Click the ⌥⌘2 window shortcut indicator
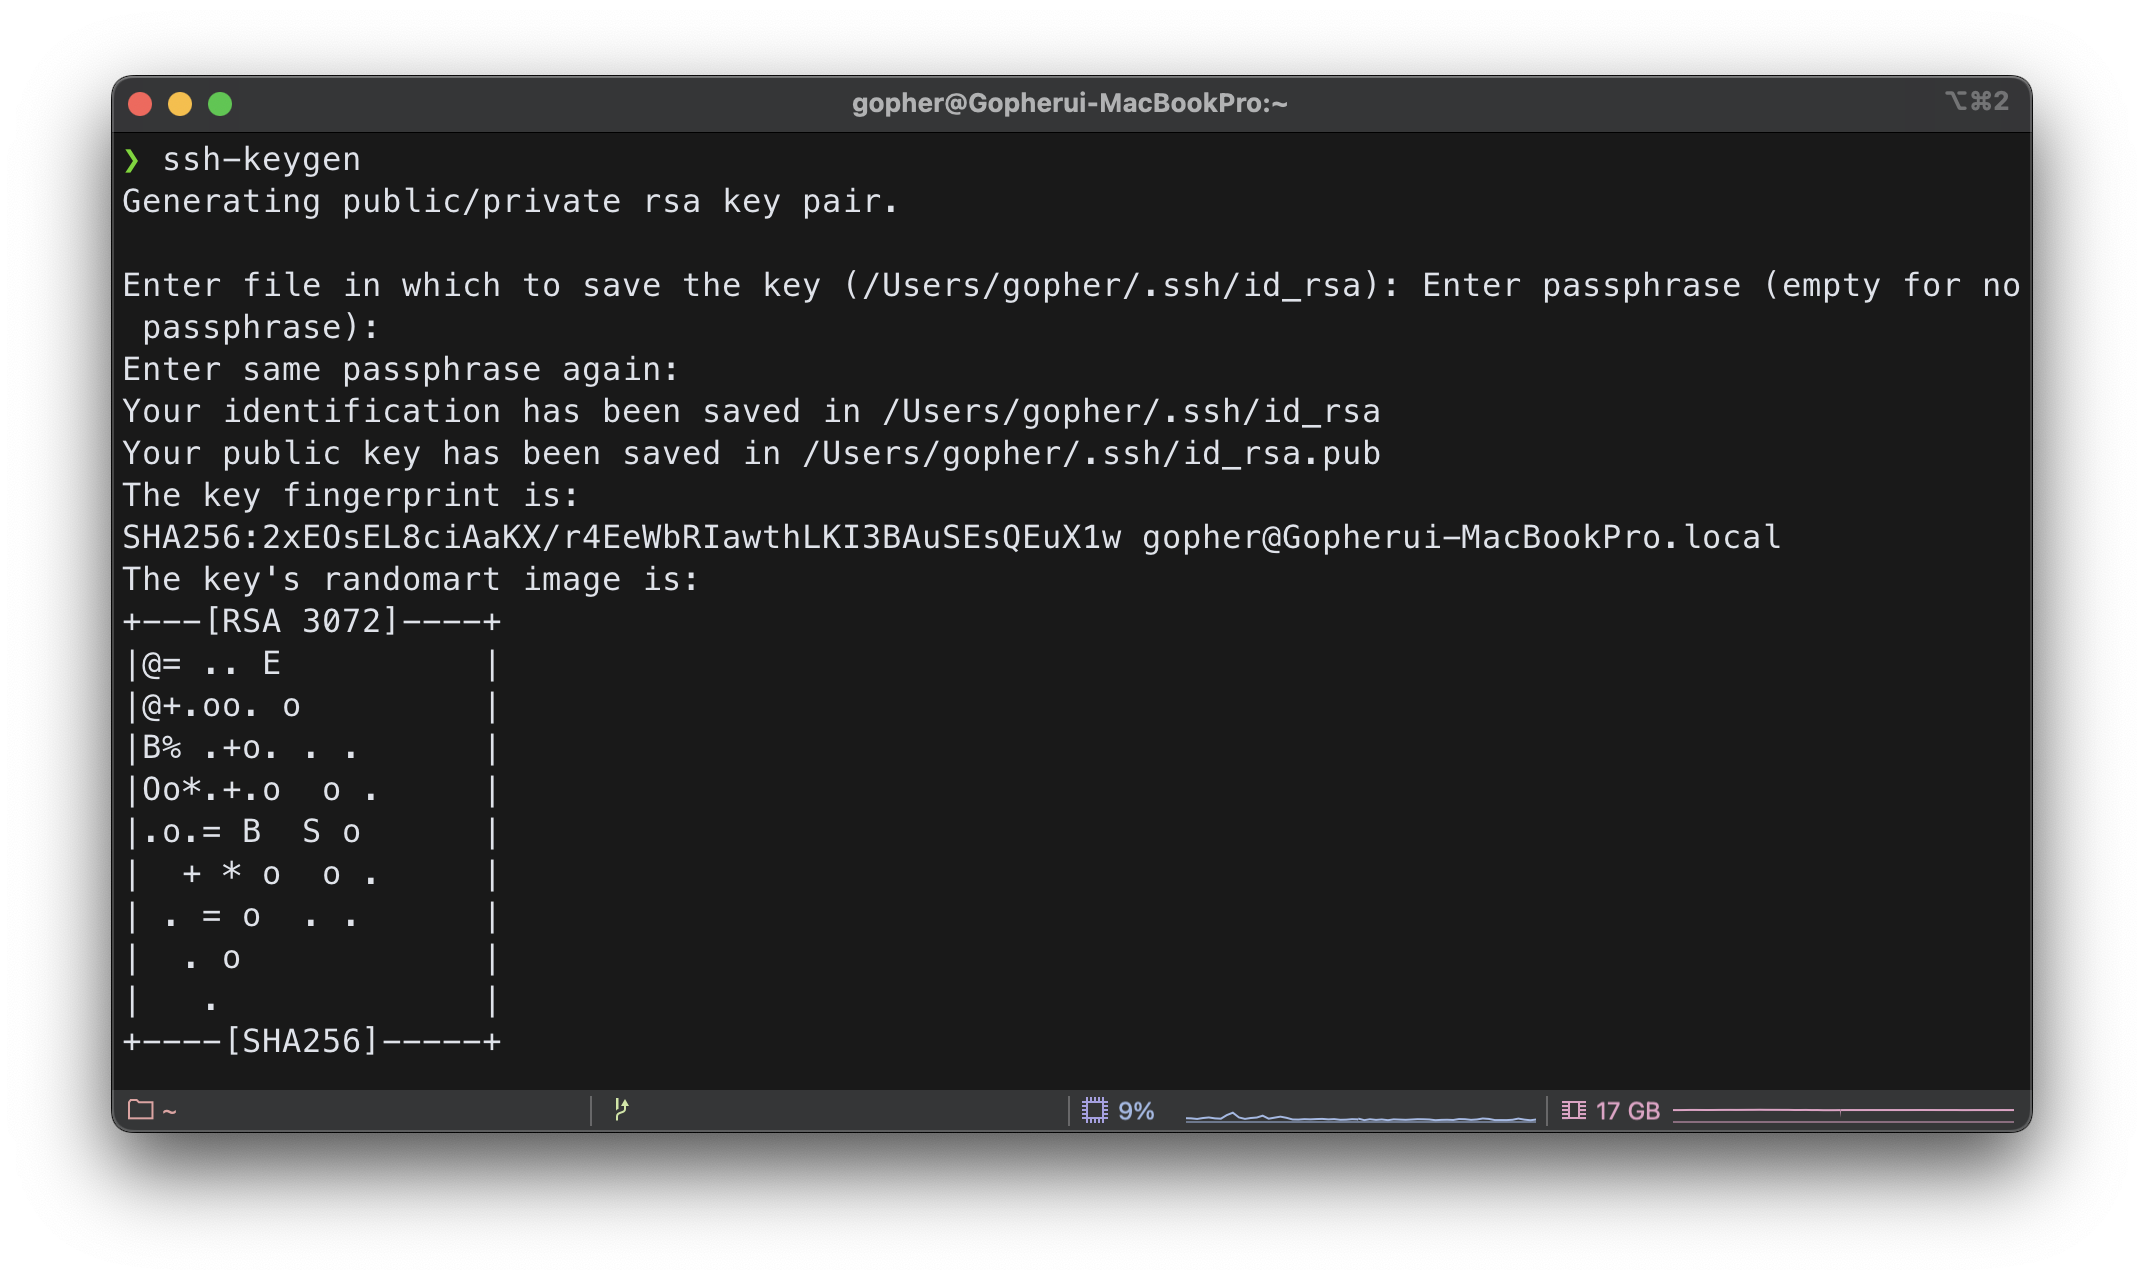Image resolution: width=2144 pixels, height=1280 pixels. point(1976,101)
